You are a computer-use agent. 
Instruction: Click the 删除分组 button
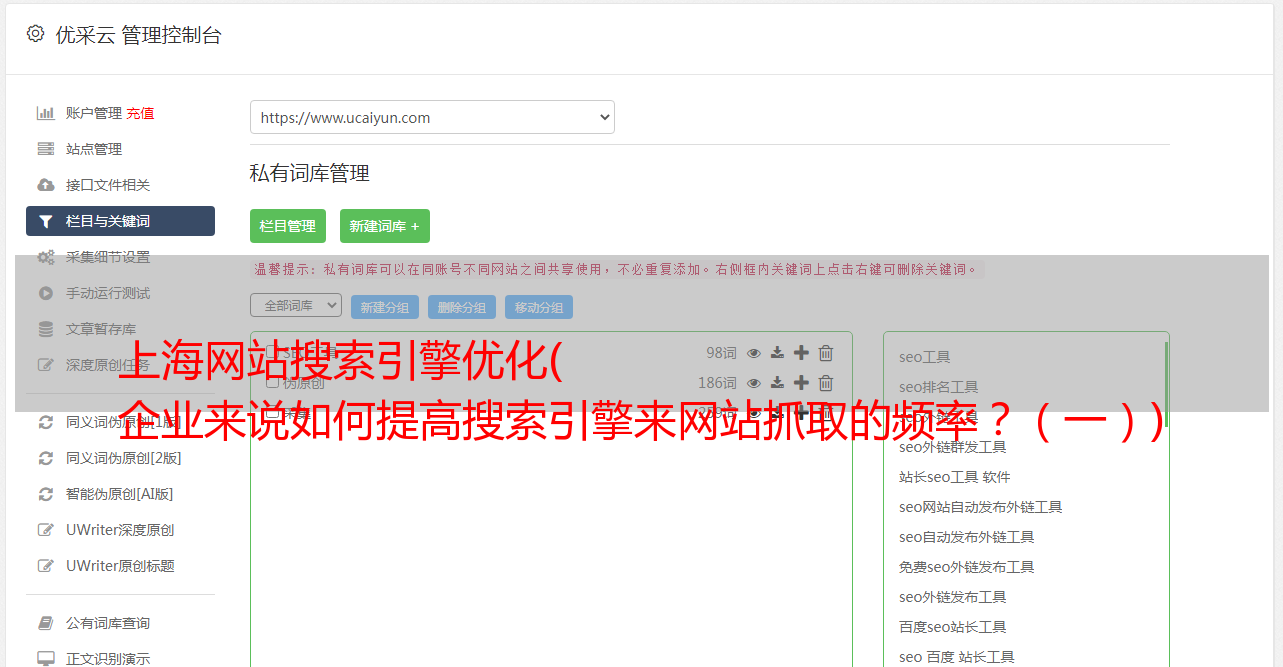coord(462,307)
